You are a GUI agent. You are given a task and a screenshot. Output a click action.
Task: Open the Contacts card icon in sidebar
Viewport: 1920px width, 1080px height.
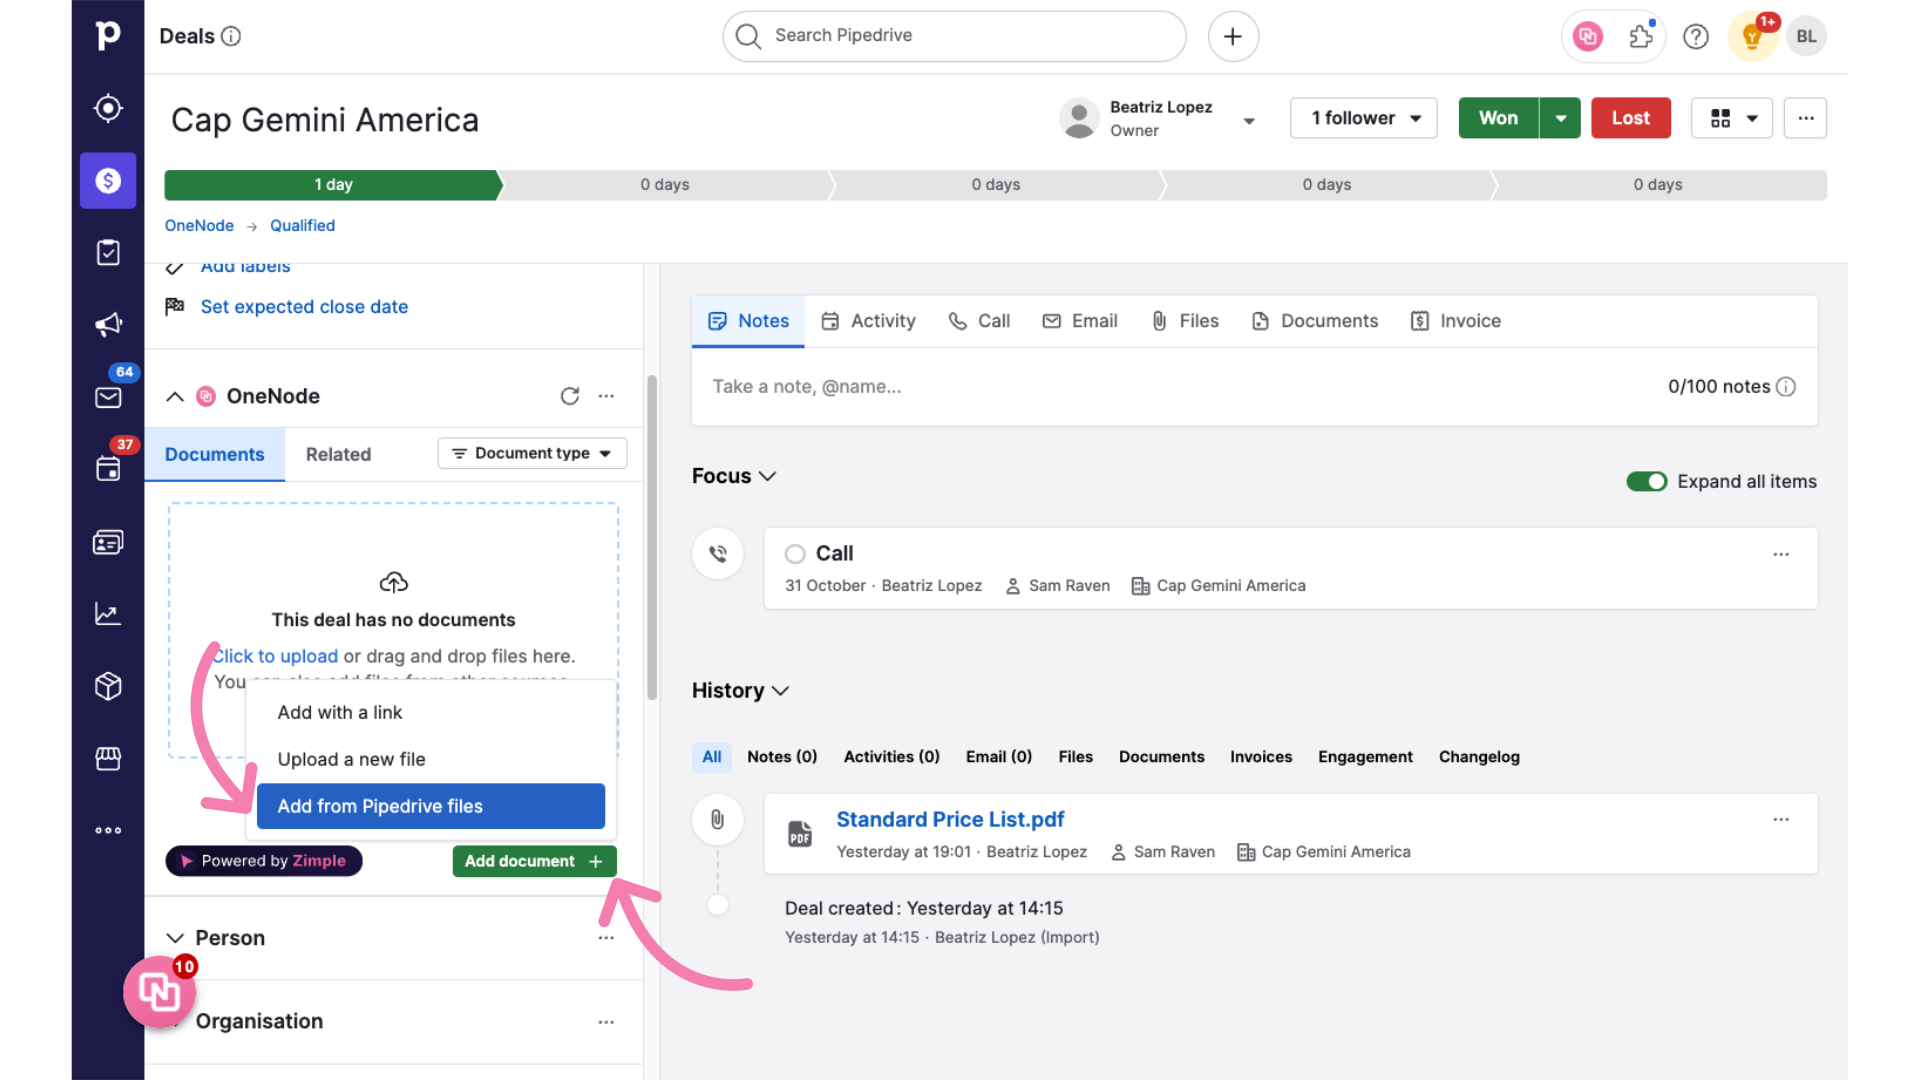108,542
